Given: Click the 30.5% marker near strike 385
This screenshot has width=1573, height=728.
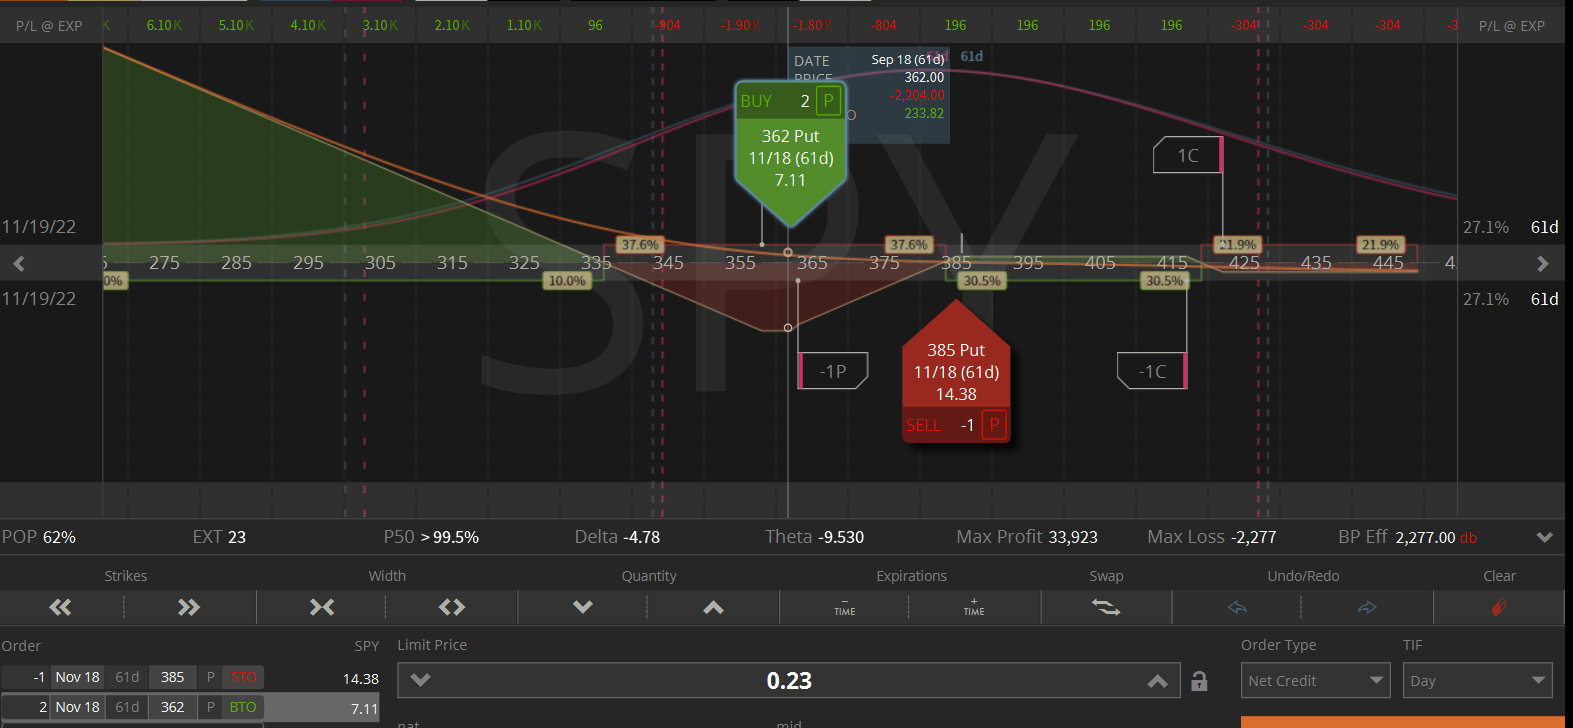Looking at the screenshot, I should pyautogui.click(x=982, y=281).
